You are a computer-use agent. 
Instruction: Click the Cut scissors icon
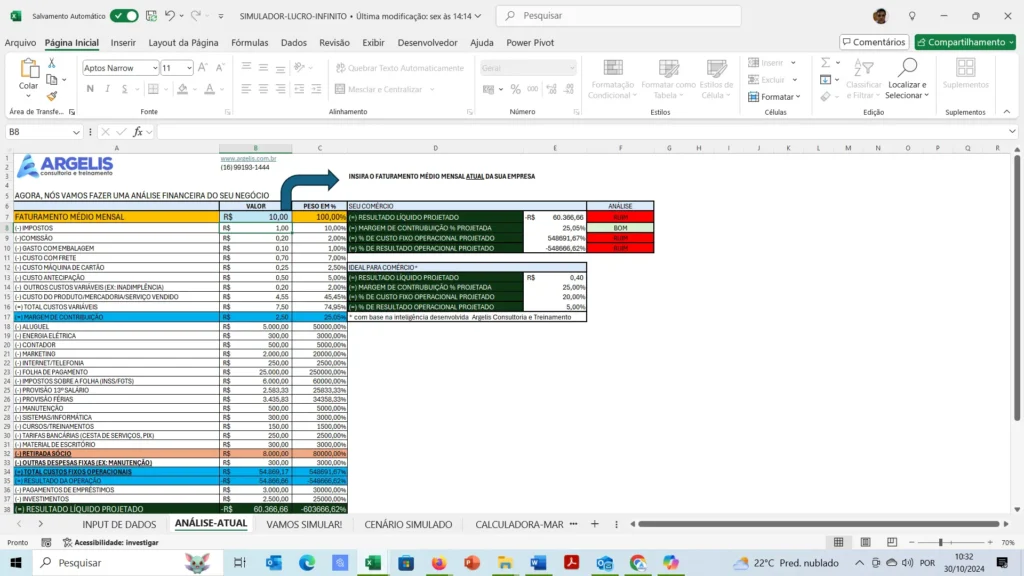[52, 63]
